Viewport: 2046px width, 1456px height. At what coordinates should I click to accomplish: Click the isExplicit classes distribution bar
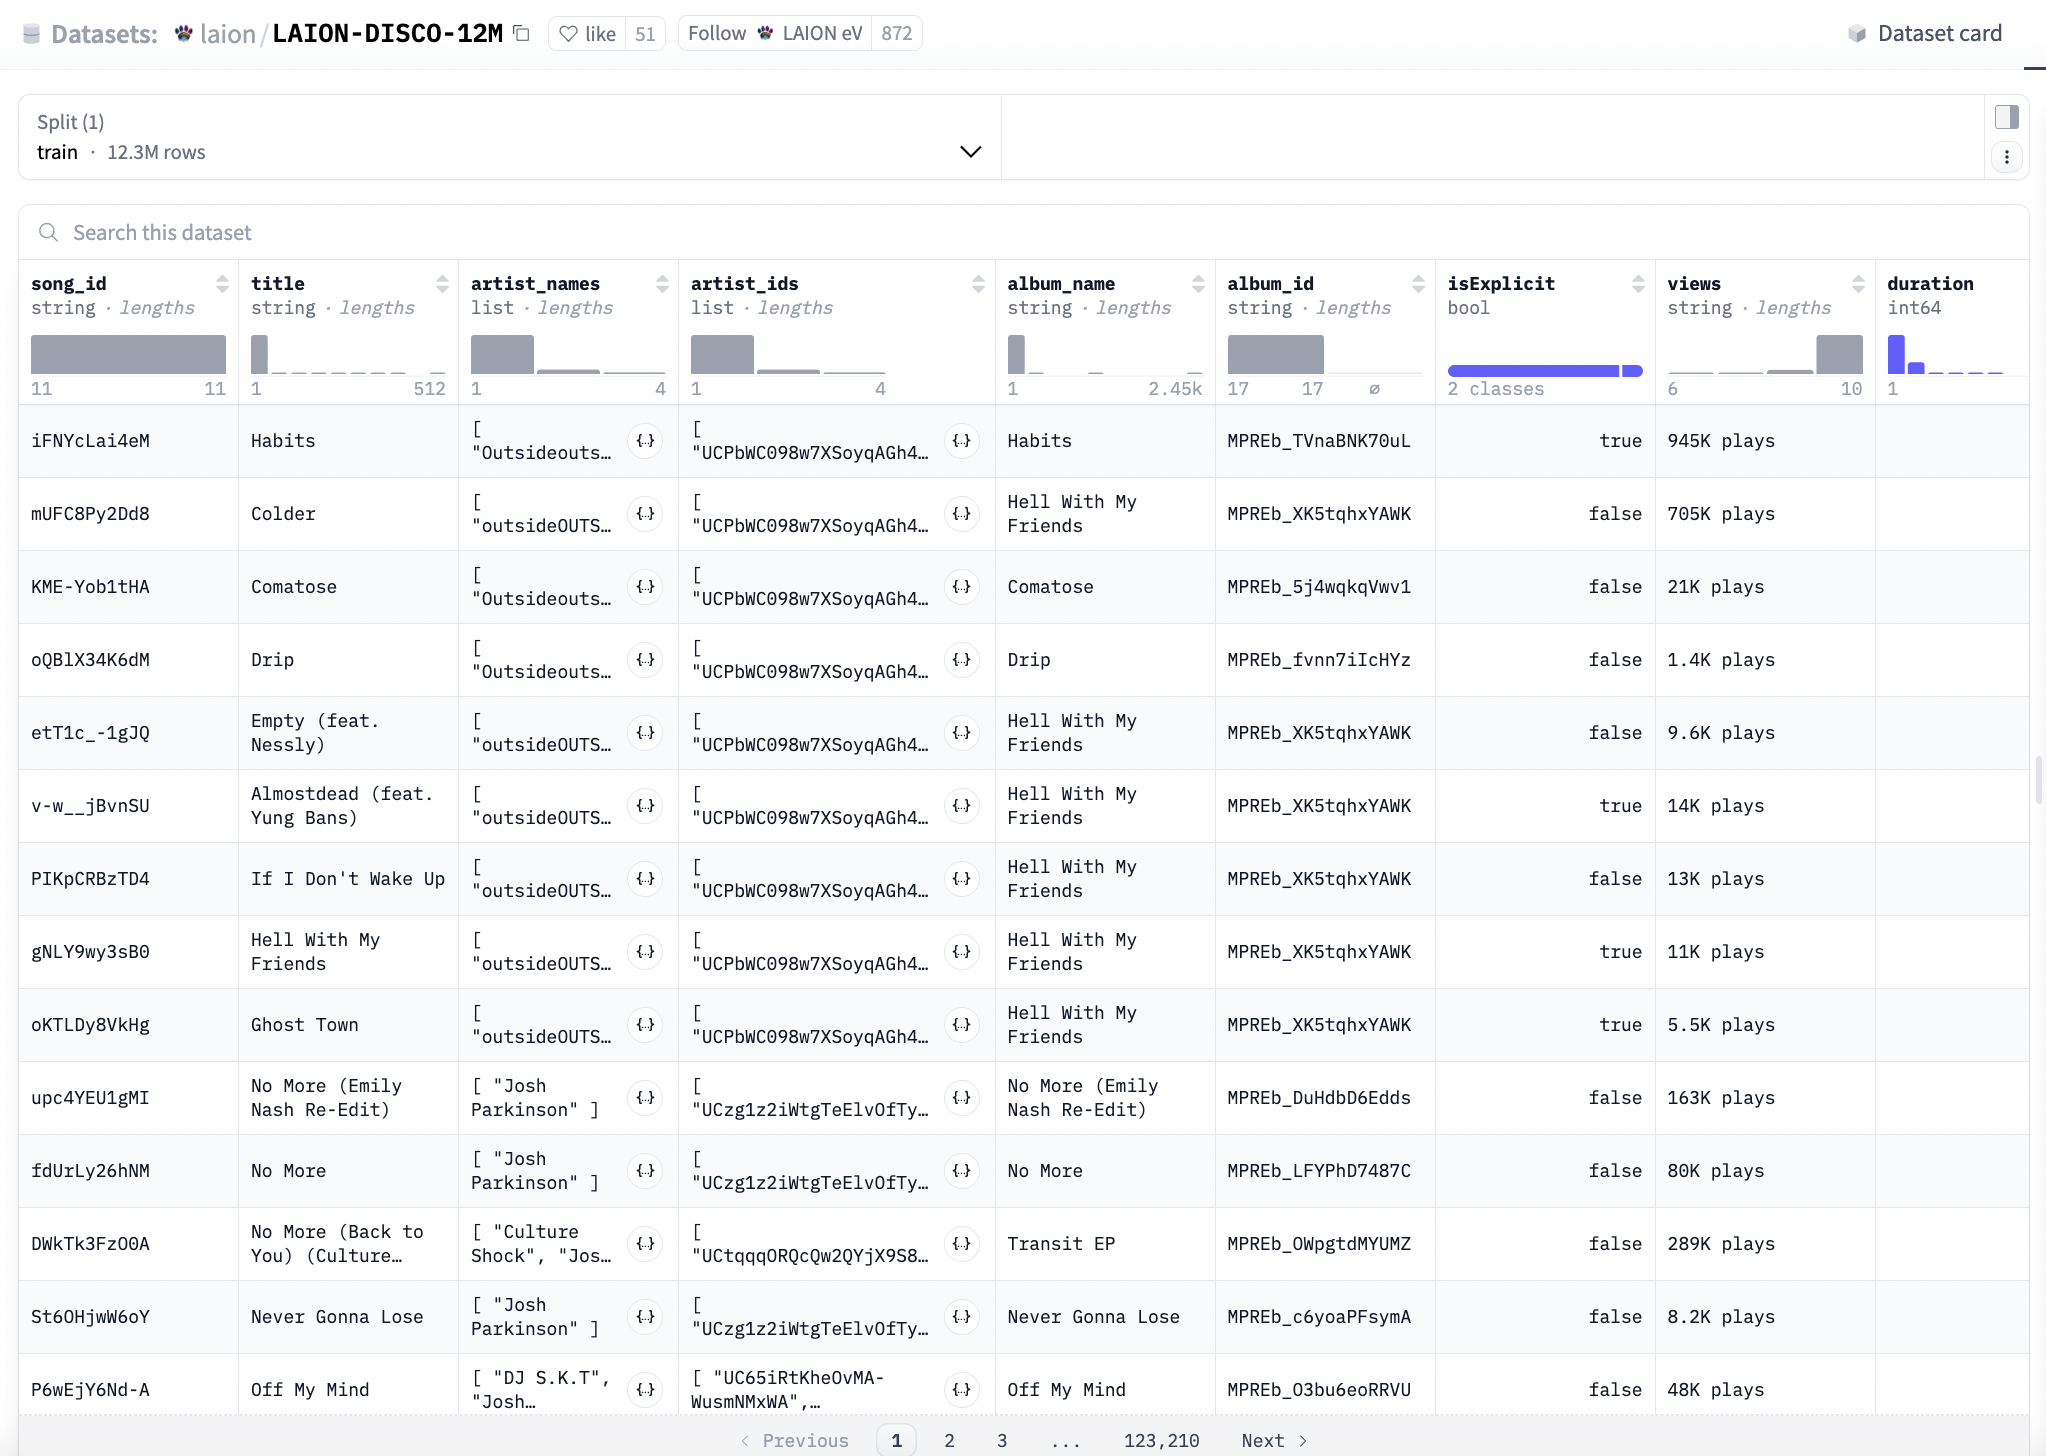click(x=1545, y=371)
